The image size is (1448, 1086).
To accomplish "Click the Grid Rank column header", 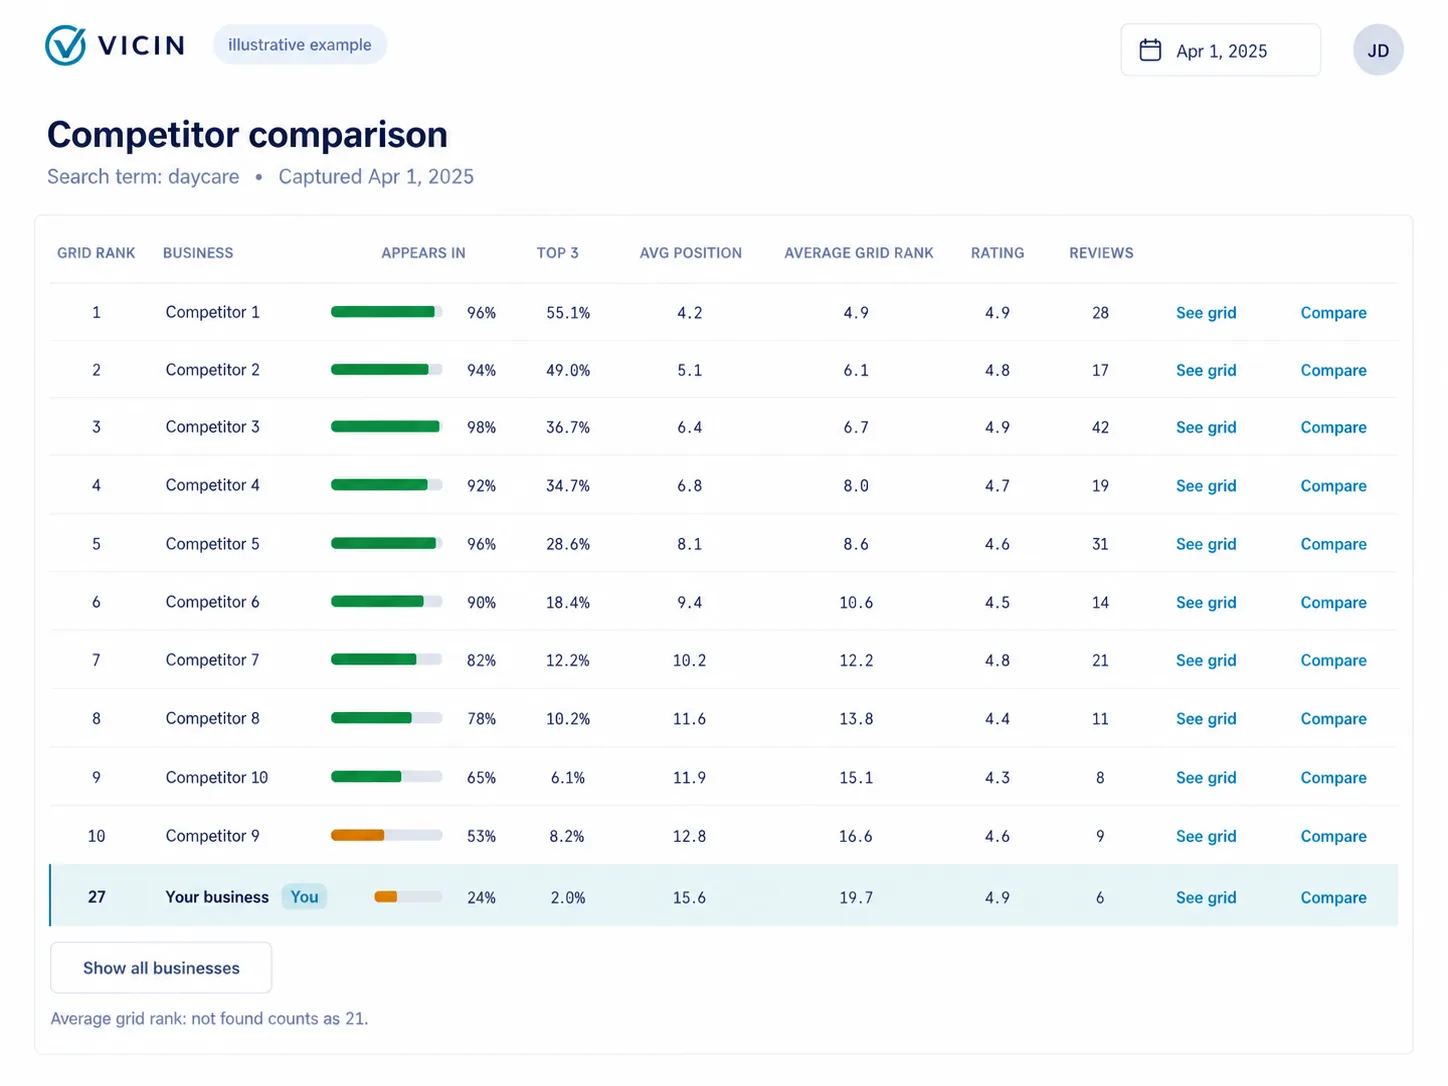I will [96, 253].
